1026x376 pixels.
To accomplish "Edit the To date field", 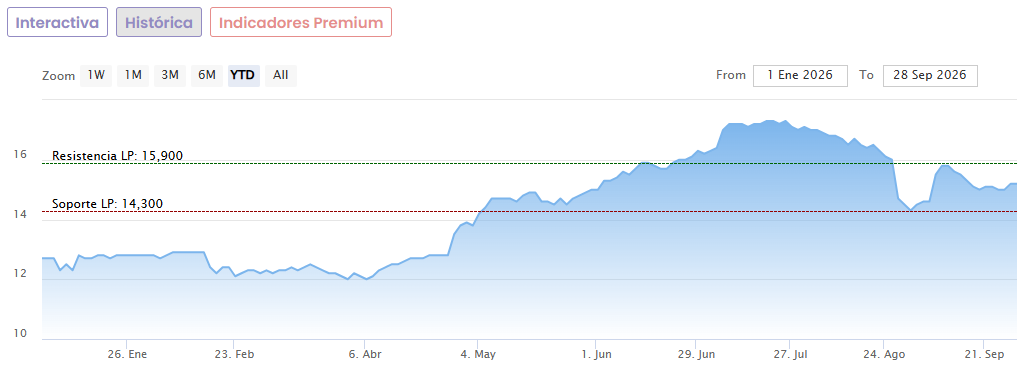I will [930, 75].
